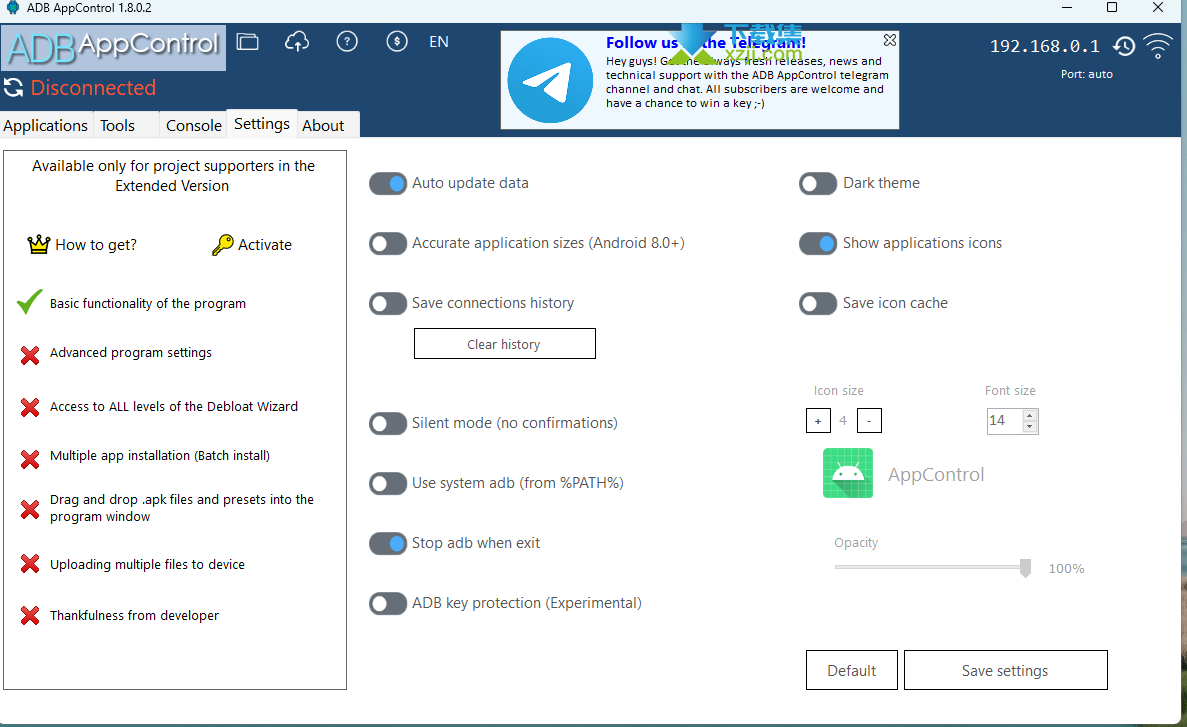The image size is (1187, 727).
Task: Disable the Auto update data toggle
Action: point(388,183)
